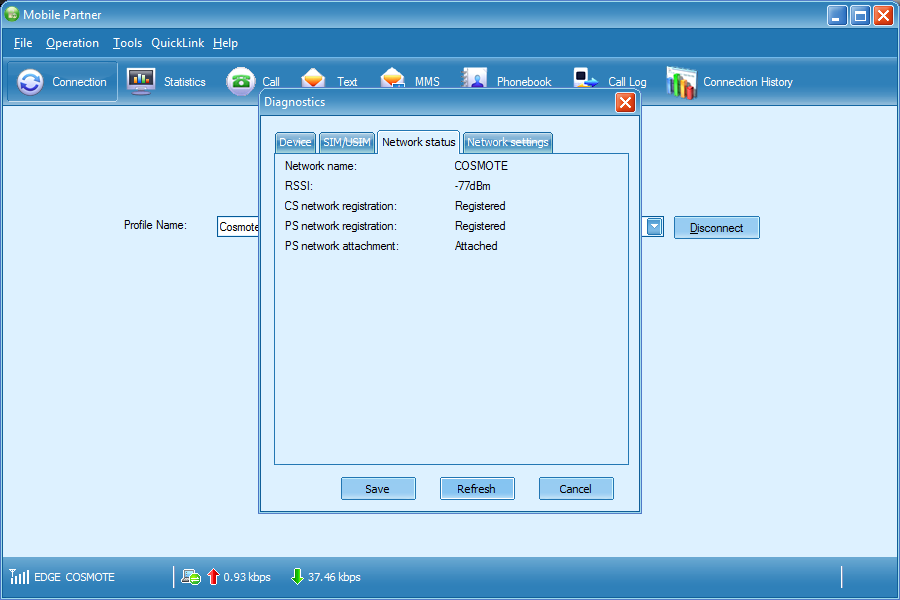The image size is (900, 600).
Task: Close the Diagnostics dialog
Action: click(625, 103)
